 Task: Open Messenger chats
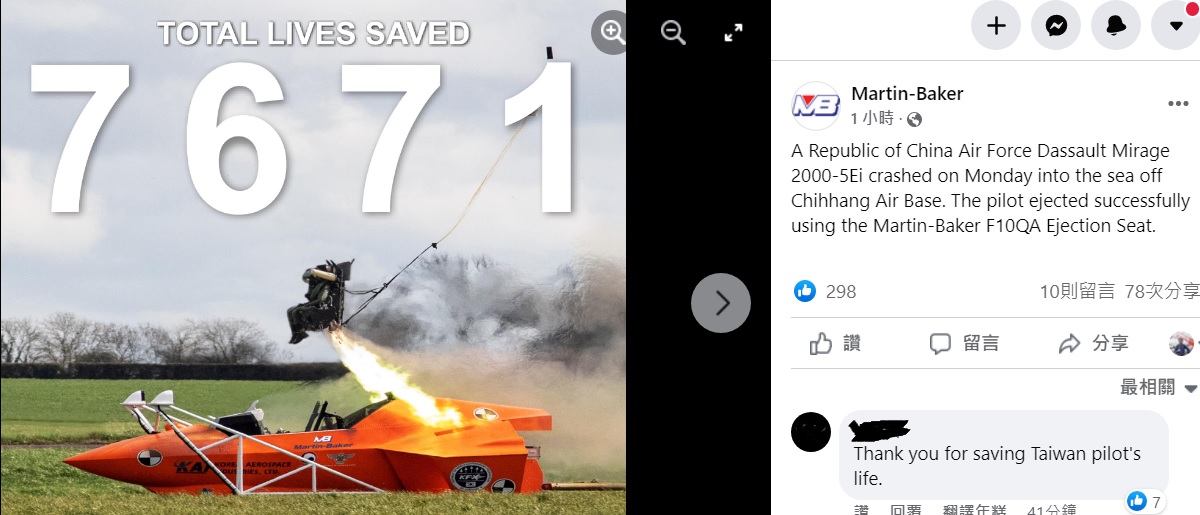(x=1056, y=26)
